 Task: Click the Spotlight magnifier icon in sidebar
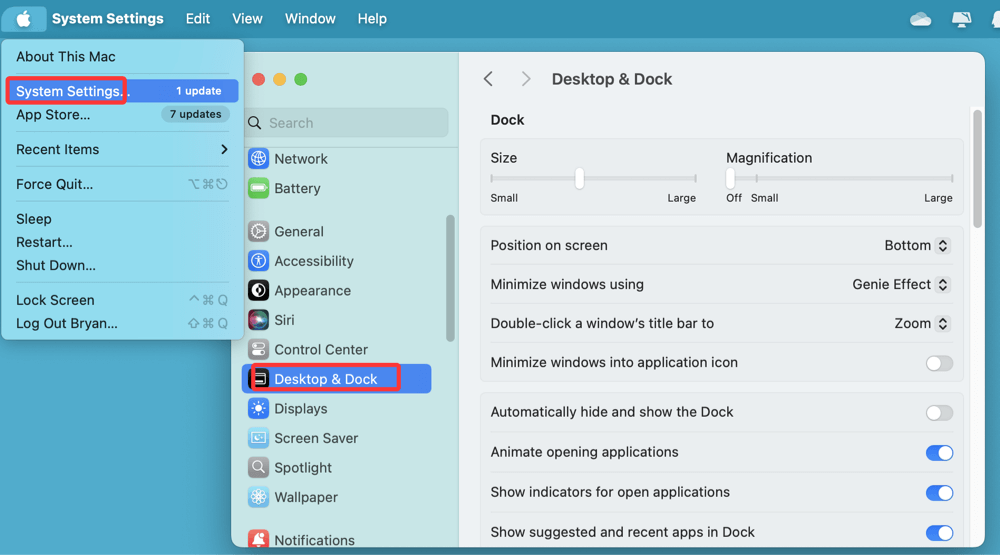[x=258, y=468]
